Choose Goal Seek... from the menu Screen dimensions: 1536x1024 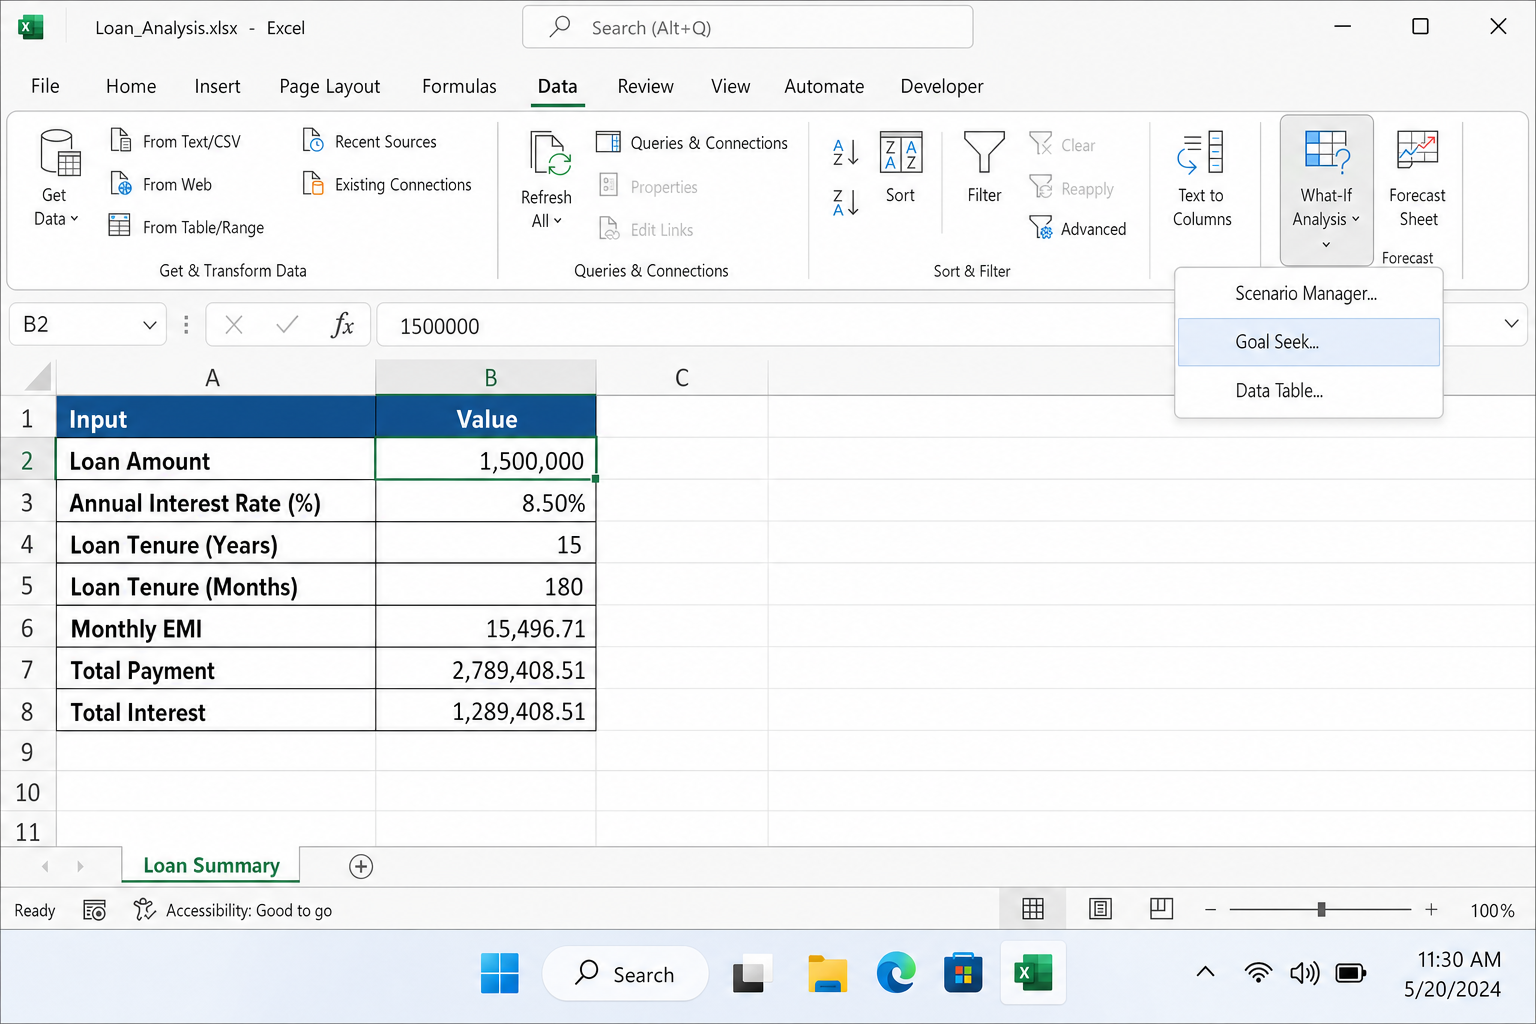pyautogui.click(x=1308, y=342)
